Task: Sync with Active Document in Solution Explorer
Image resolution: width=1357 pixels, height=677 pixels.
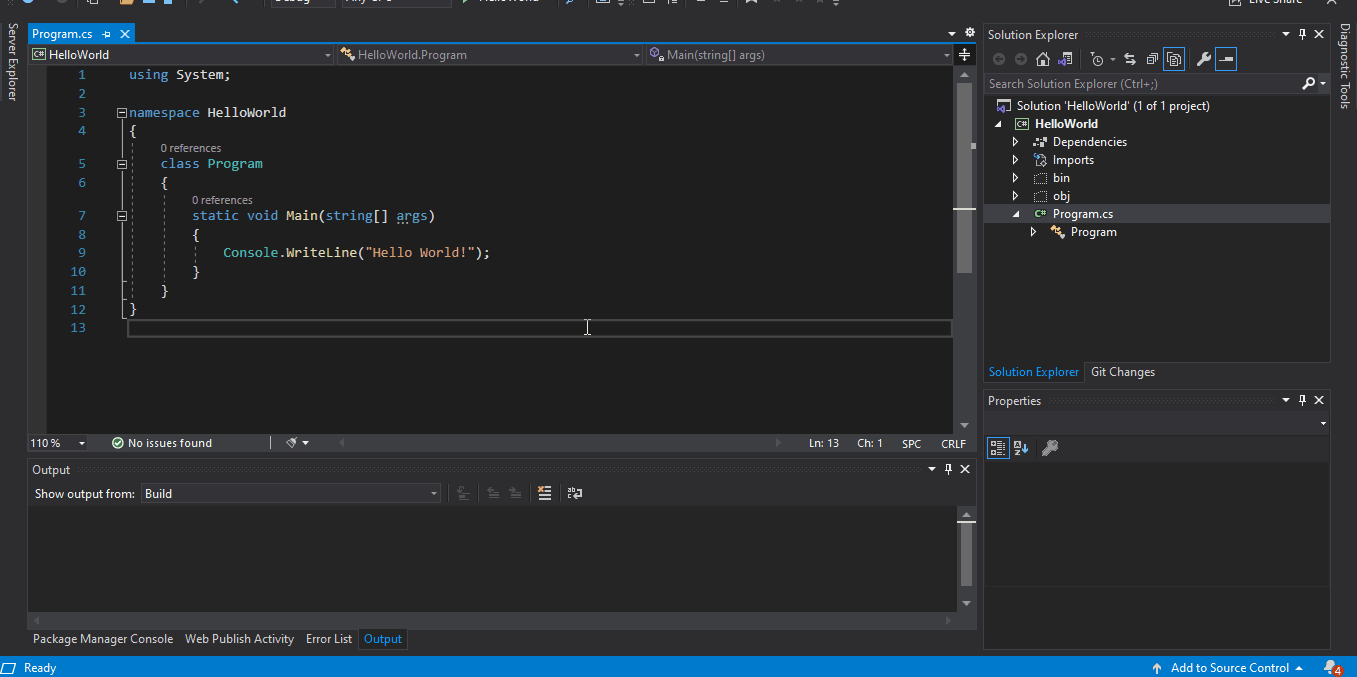Action: click(x=1130, y=59)
